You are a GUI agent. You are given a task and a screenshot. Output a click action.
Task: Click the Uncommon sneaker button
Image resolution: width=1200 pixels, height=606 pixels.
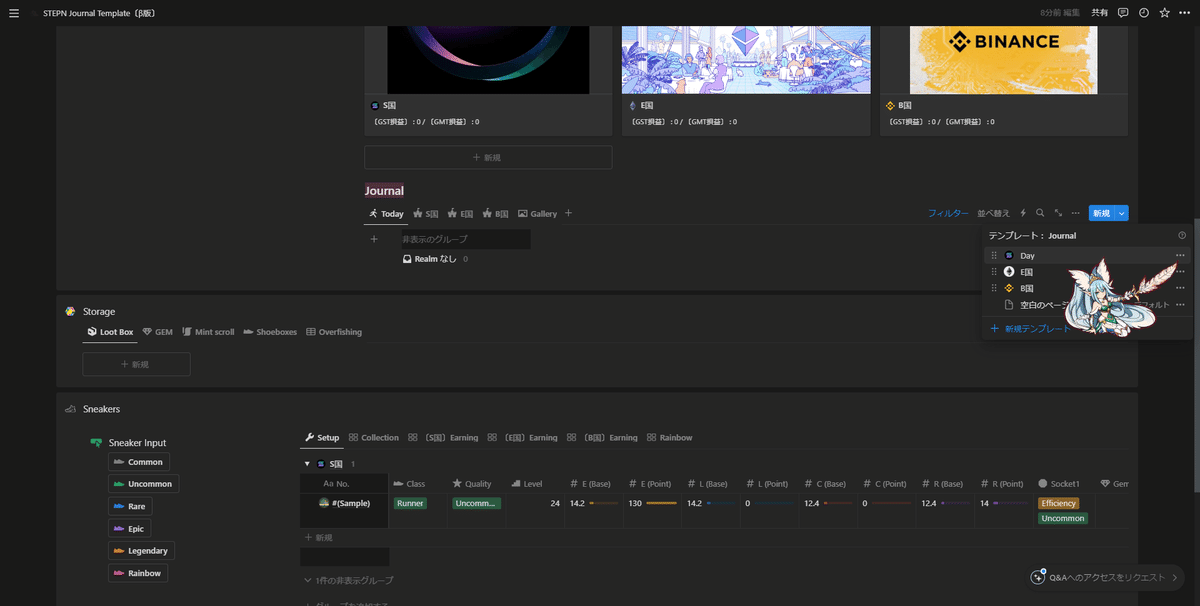coord(143,484)
